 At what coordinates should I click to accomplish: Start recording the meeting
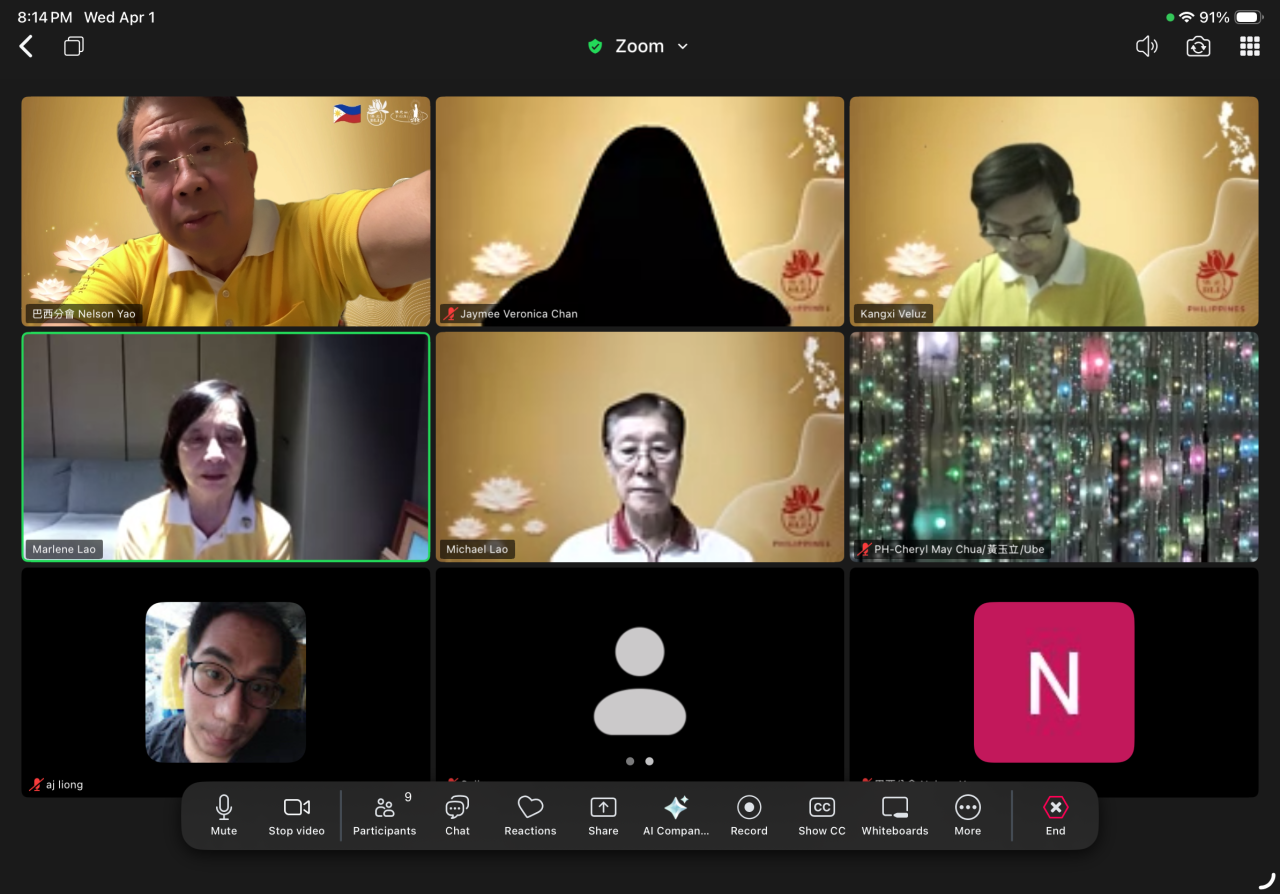(x=749, y=815)
